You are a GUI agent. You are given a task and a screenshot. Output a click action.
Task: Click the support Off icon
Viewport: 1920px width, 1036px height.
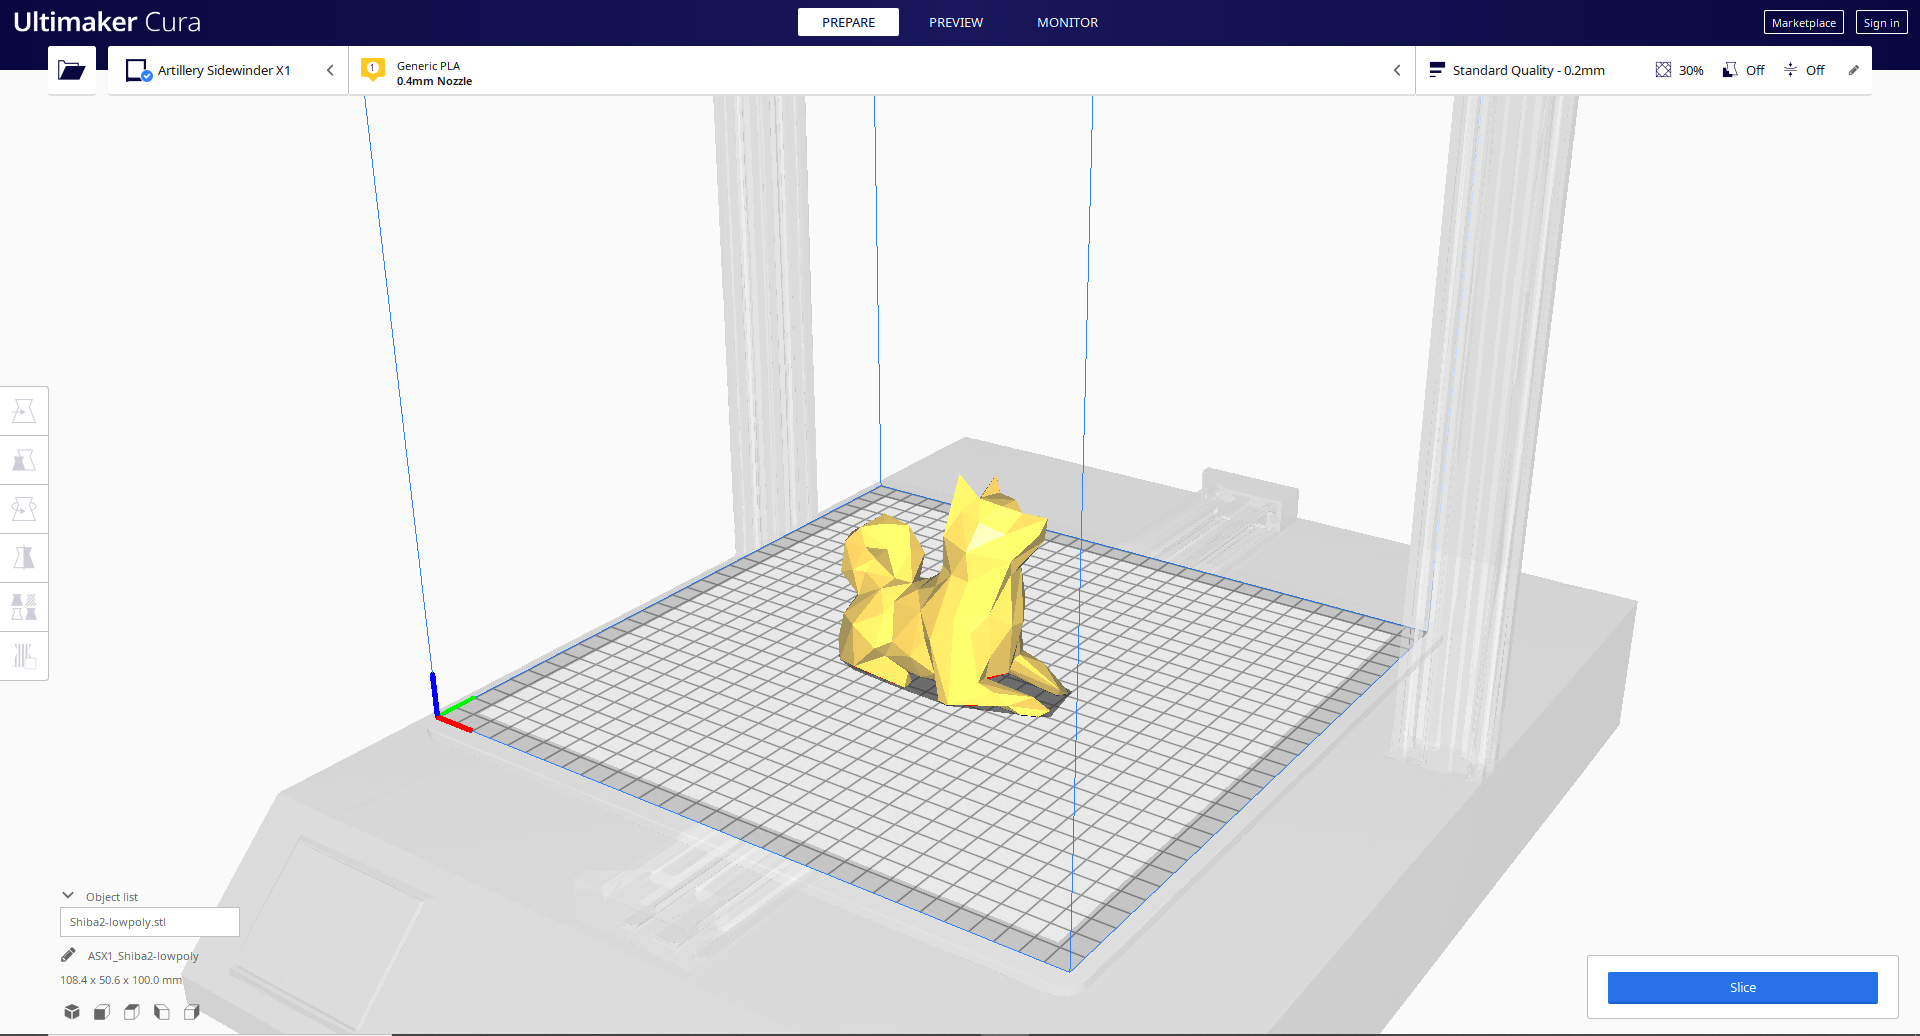pyautogui.click(x=1730, y=70)
